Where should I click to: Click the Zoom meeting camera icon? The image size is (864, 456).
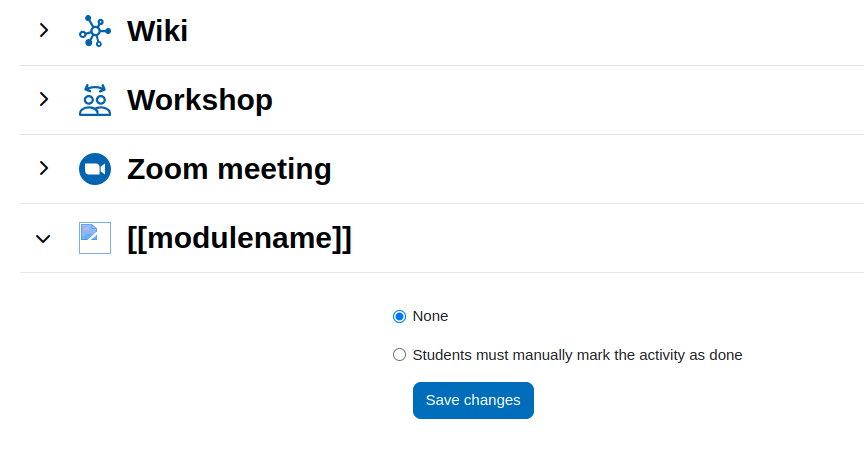point(95,169)
